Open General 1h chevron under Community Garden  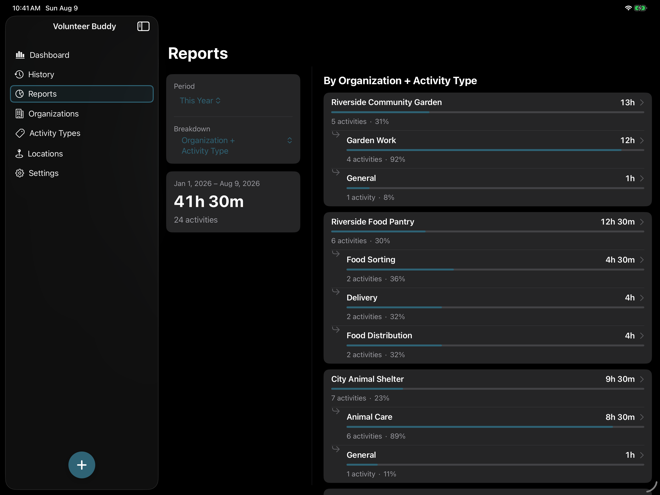point(642,178)
